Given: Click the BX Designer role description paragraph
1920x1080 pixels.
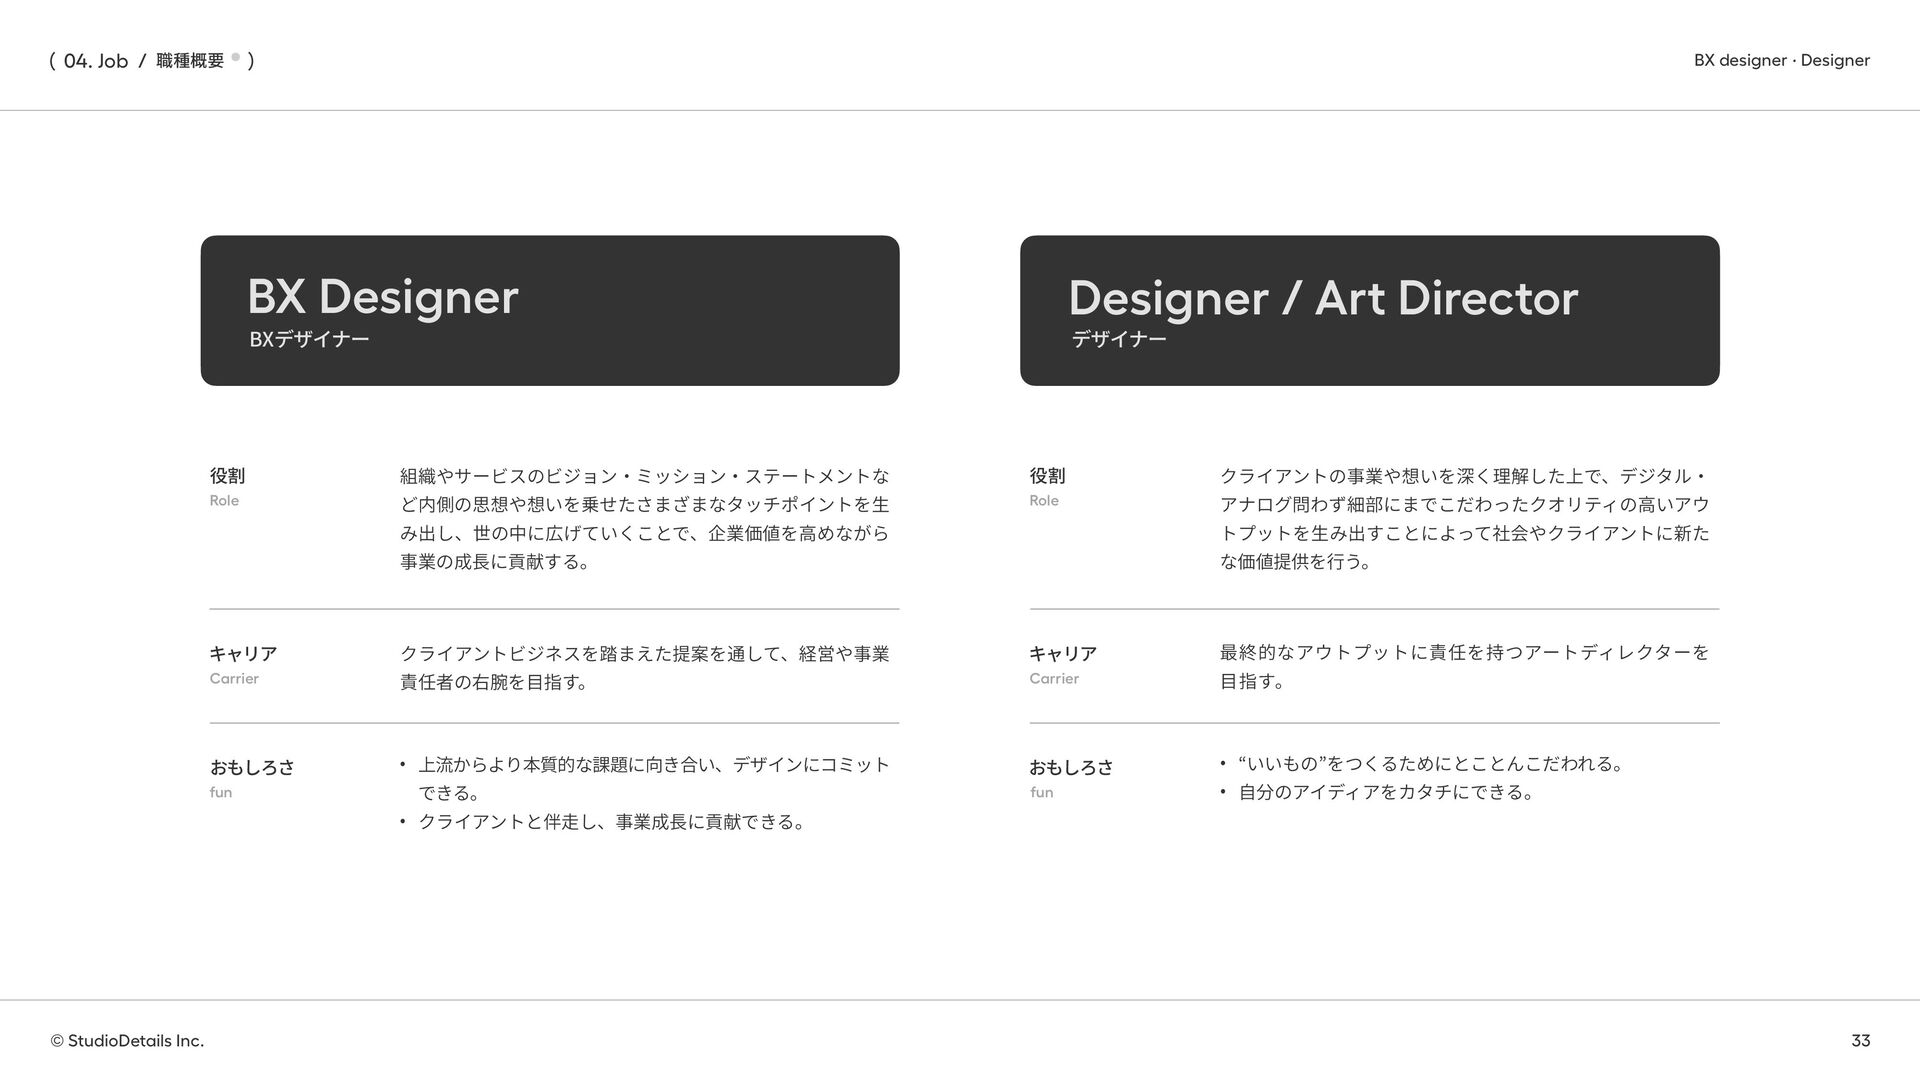Looking at the screenshot, I should pos(644,518).
